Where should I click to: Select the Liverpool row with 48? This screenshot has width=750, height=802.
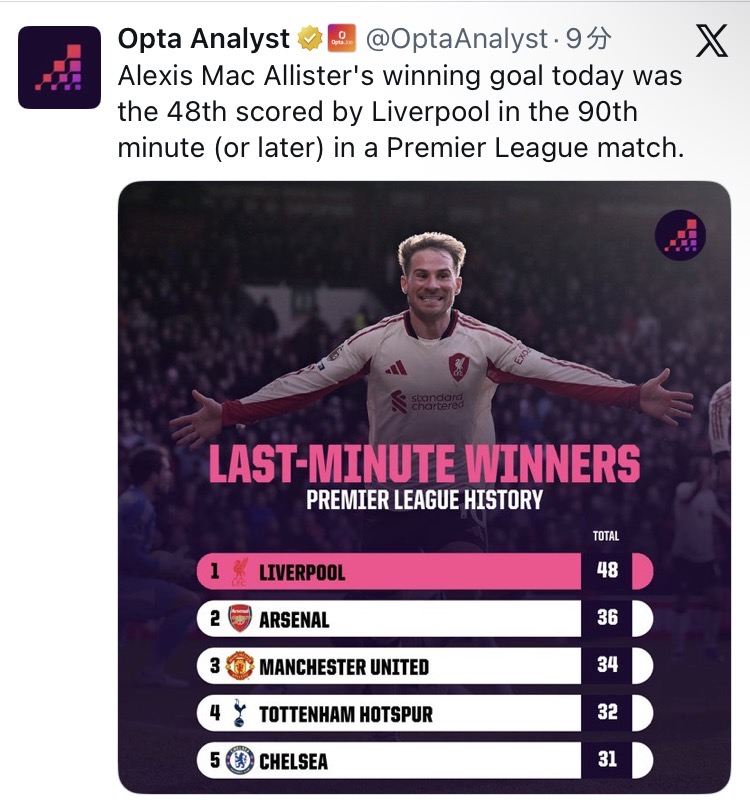pyautogui.click(x=420, y=572)
